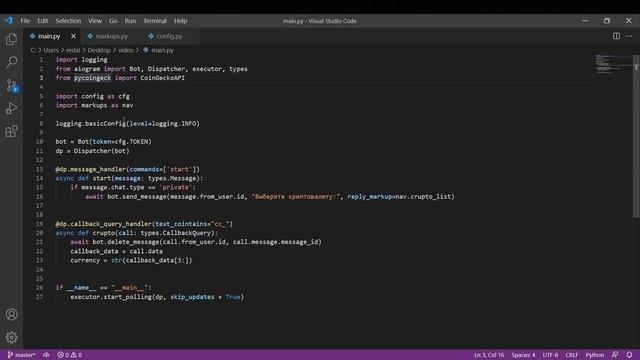640x360 pixels.
Task: Click on the word pycoingeck on line 3
Action: pos(92,78)
